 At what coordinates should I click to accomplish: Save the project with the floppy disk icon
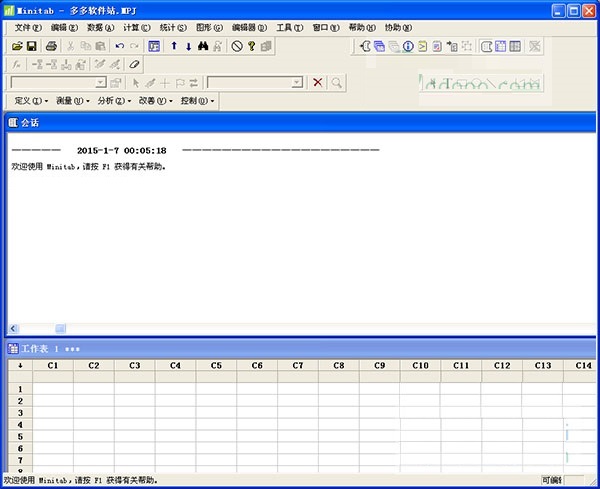(32, 46)
